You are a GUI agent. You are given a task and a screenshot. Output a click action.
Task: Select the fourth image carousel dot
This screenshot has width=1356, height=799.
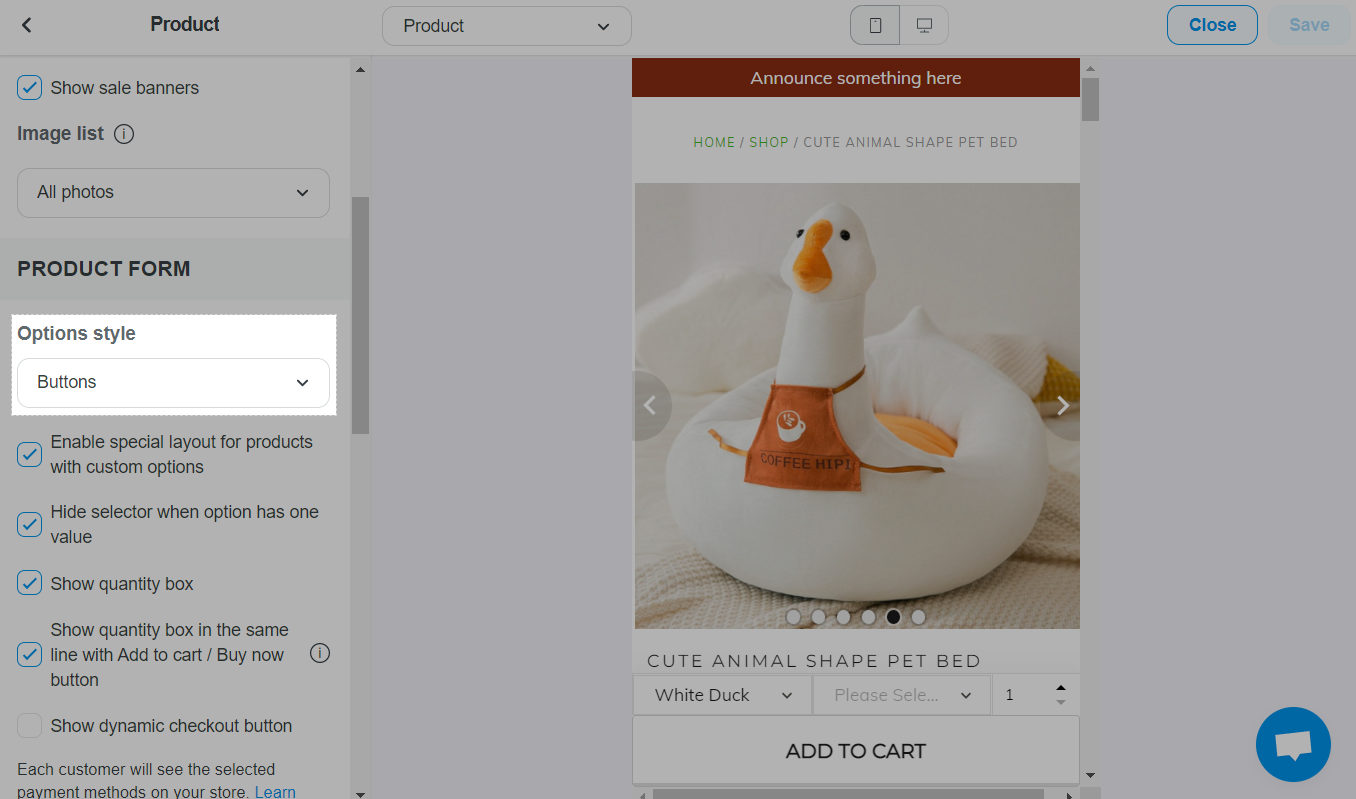(x=869, y=617)
